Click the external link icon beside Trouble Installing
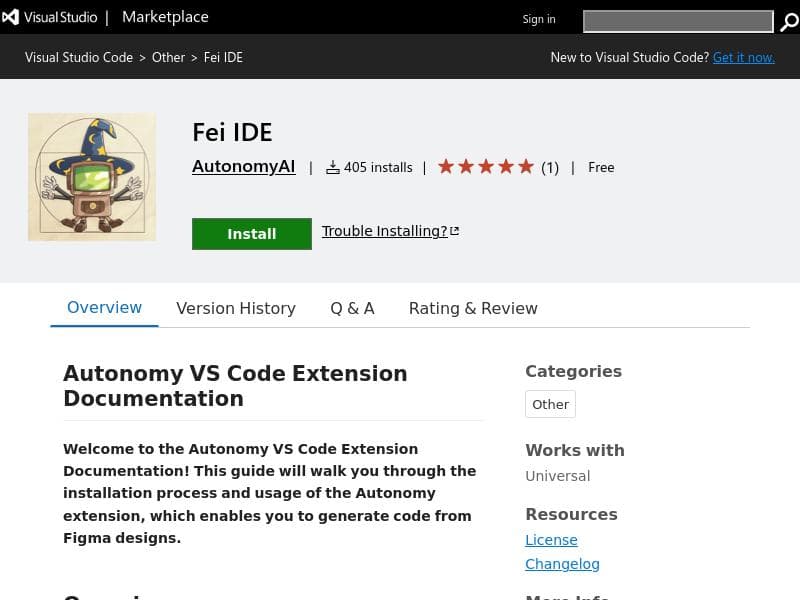The width and height of the screenshot is (800, 600). [455, 231]
